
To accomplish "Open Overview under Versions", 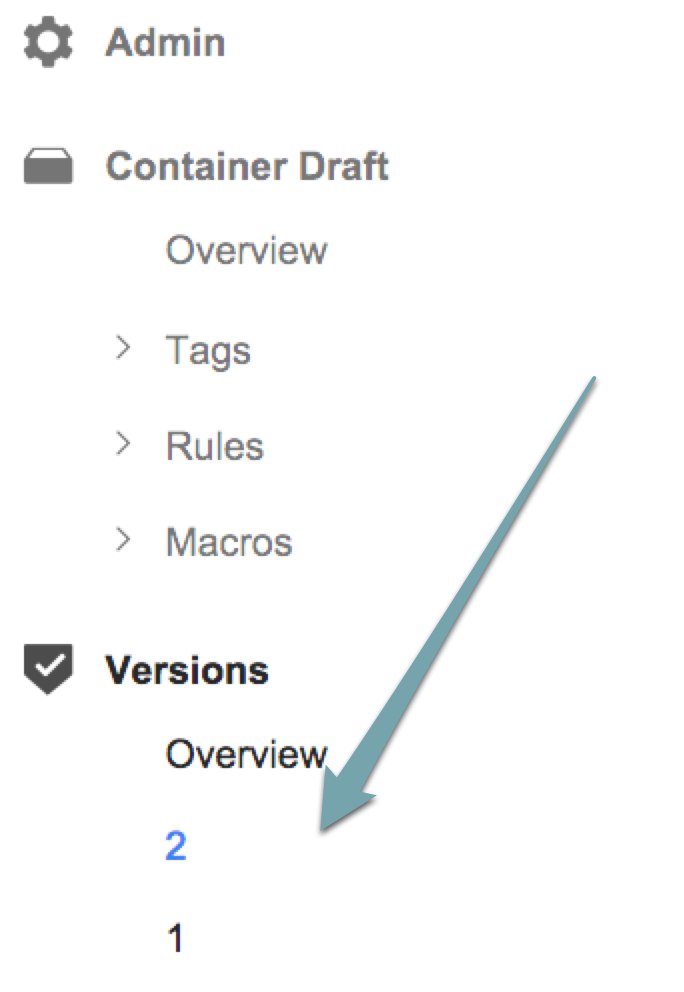I will [246, 754].
